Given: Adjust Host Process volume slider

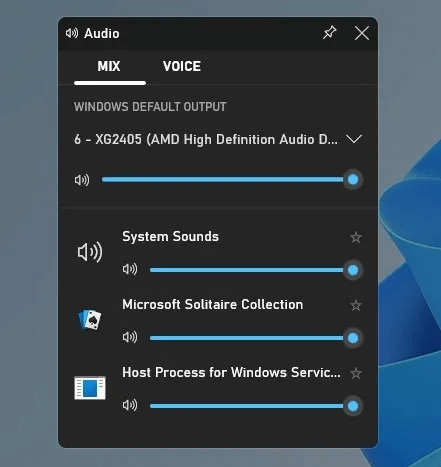Looking at the screenshot, I should point(256,406).
